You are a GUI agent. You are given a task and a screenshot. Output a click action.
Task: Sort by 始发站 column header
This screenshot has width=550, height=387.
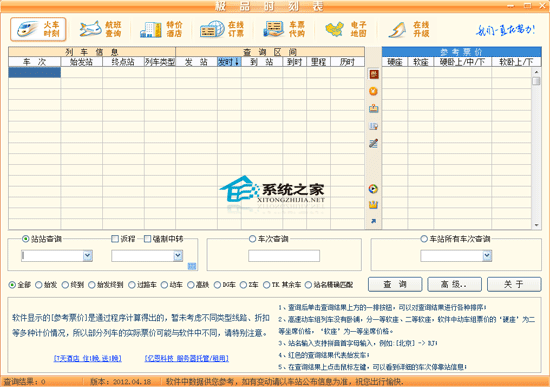[82, 62]
